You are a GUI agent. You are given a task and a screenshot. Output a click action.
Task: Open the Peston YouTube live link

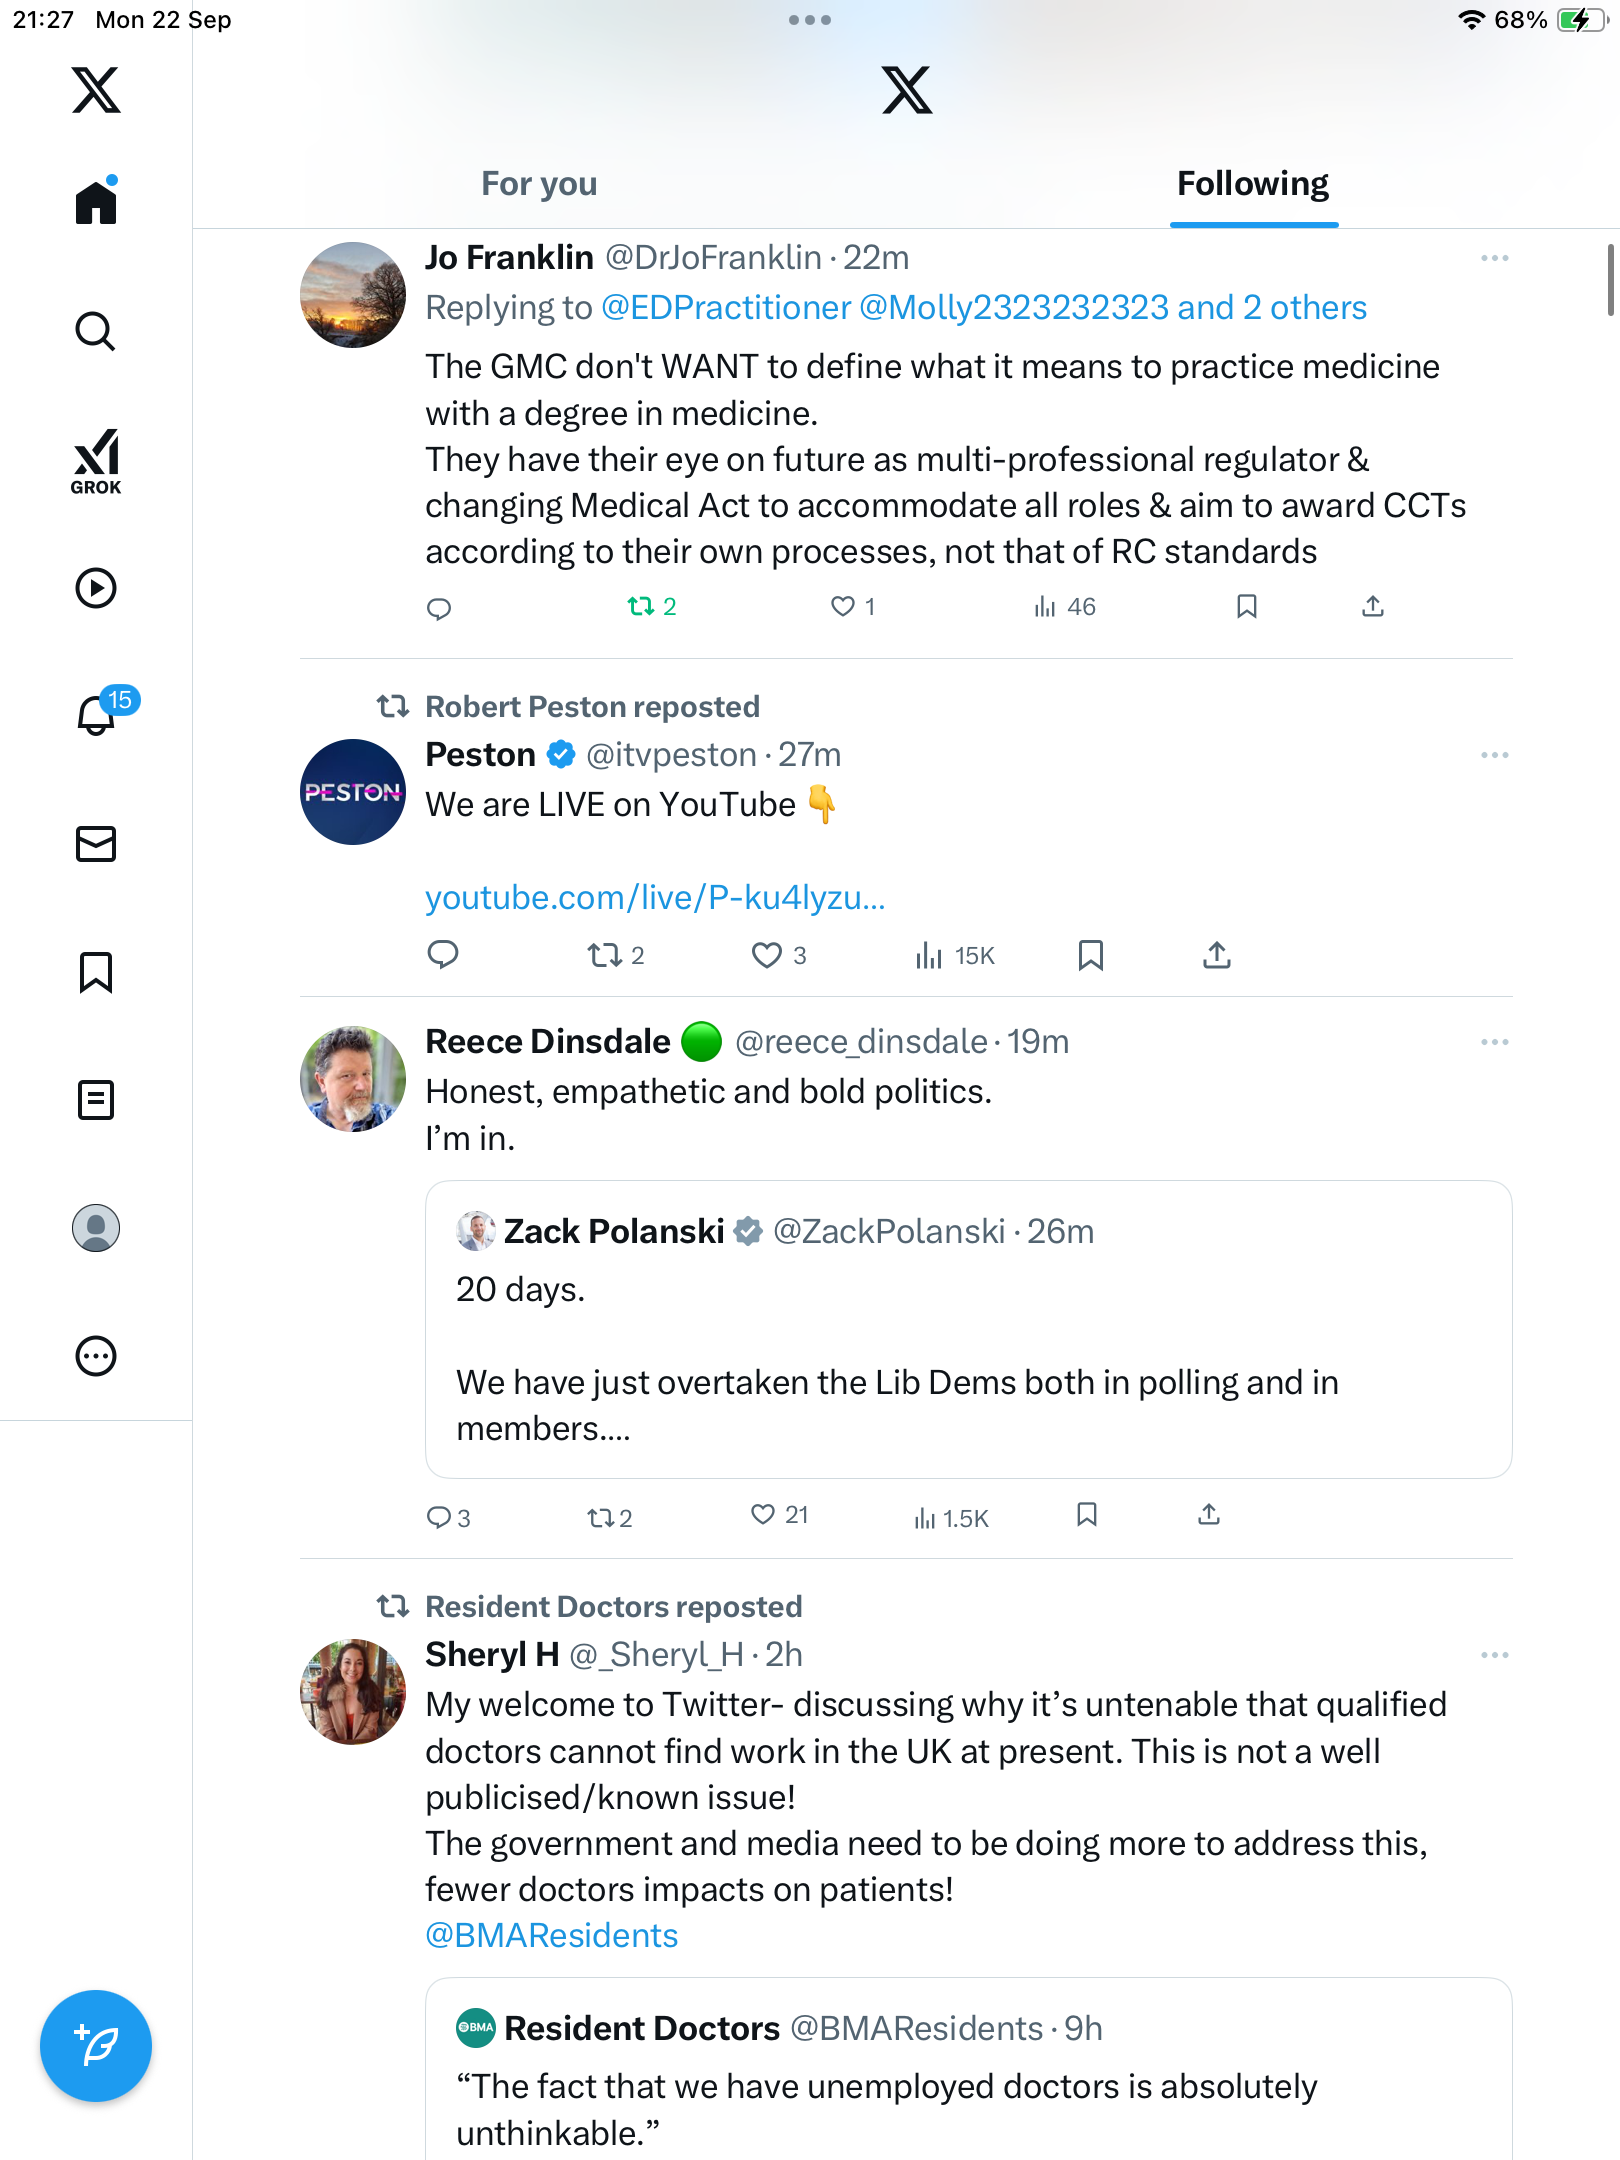[x=655, y=898]
